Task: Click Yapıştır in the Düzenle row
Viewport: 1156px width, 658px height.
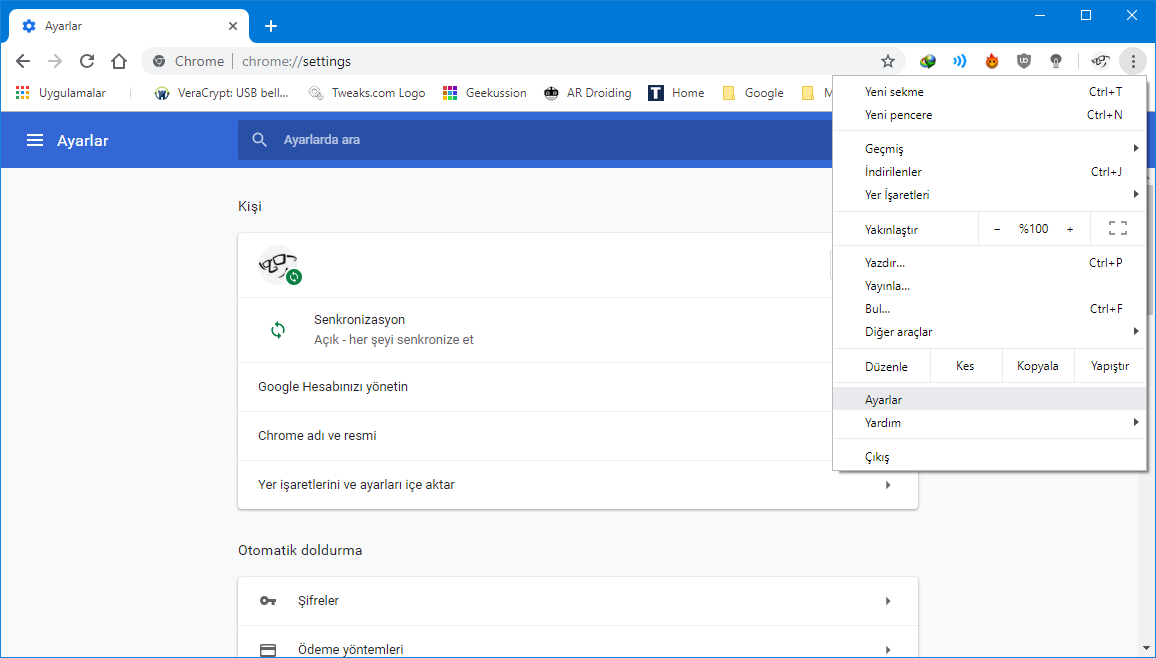Action: (x=1110, y=366)
